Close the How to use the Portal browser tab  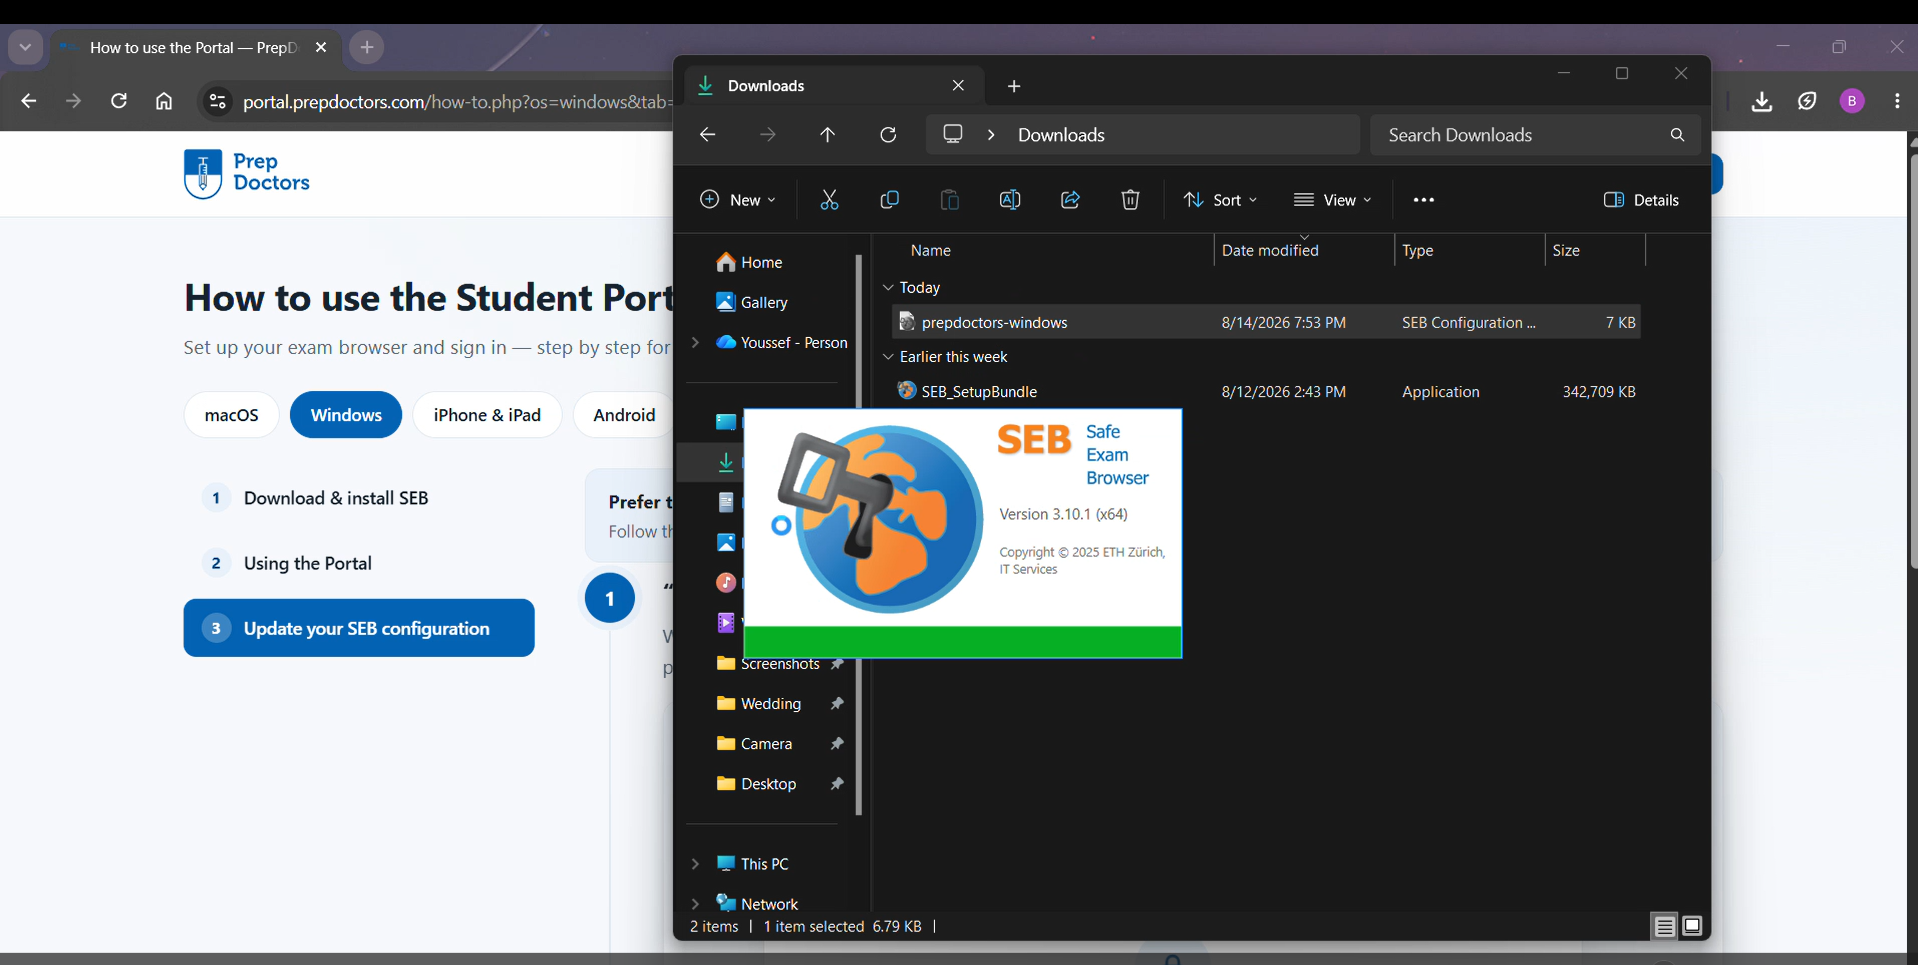tap(321, 48)
